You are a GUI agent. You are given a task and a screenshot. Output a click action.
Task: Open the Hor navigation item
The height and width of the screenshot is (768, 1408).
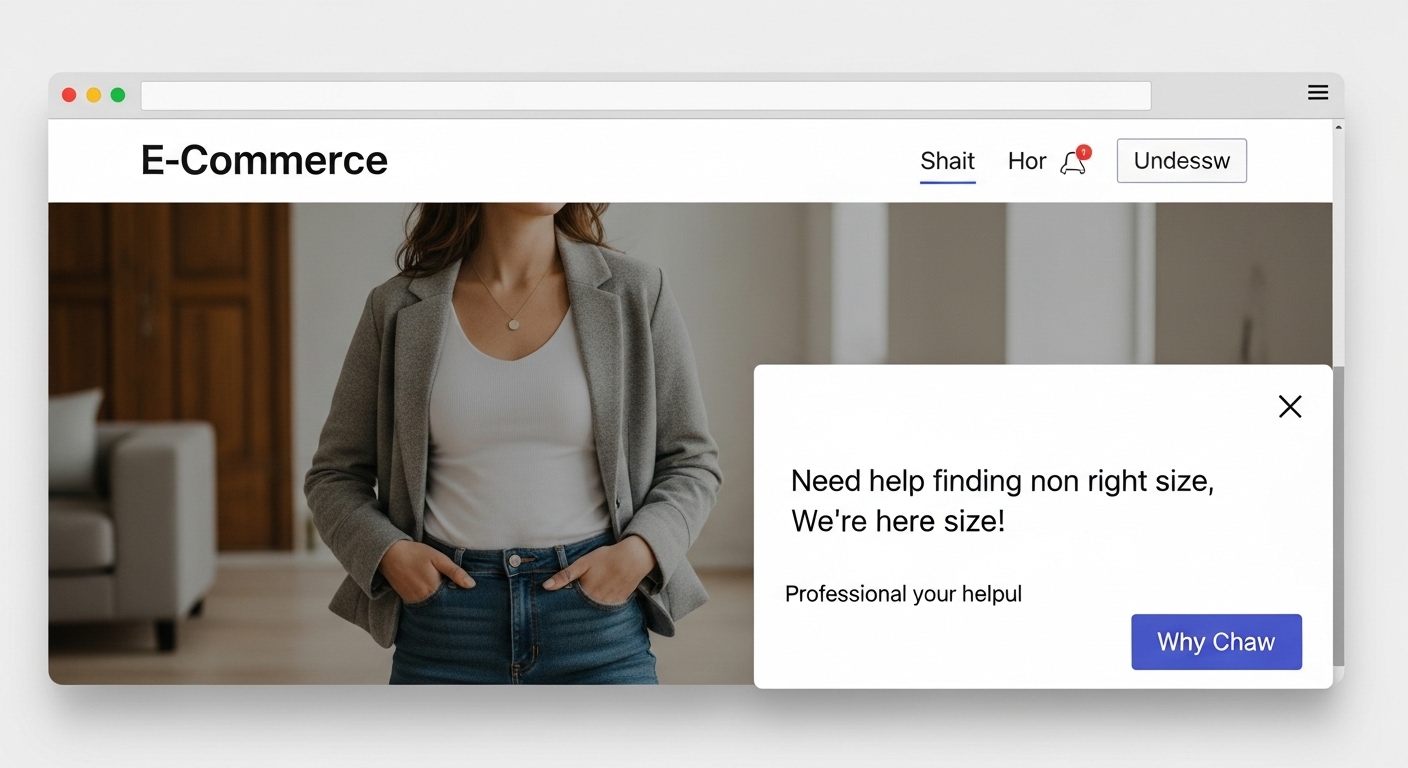pos(1026,162)
